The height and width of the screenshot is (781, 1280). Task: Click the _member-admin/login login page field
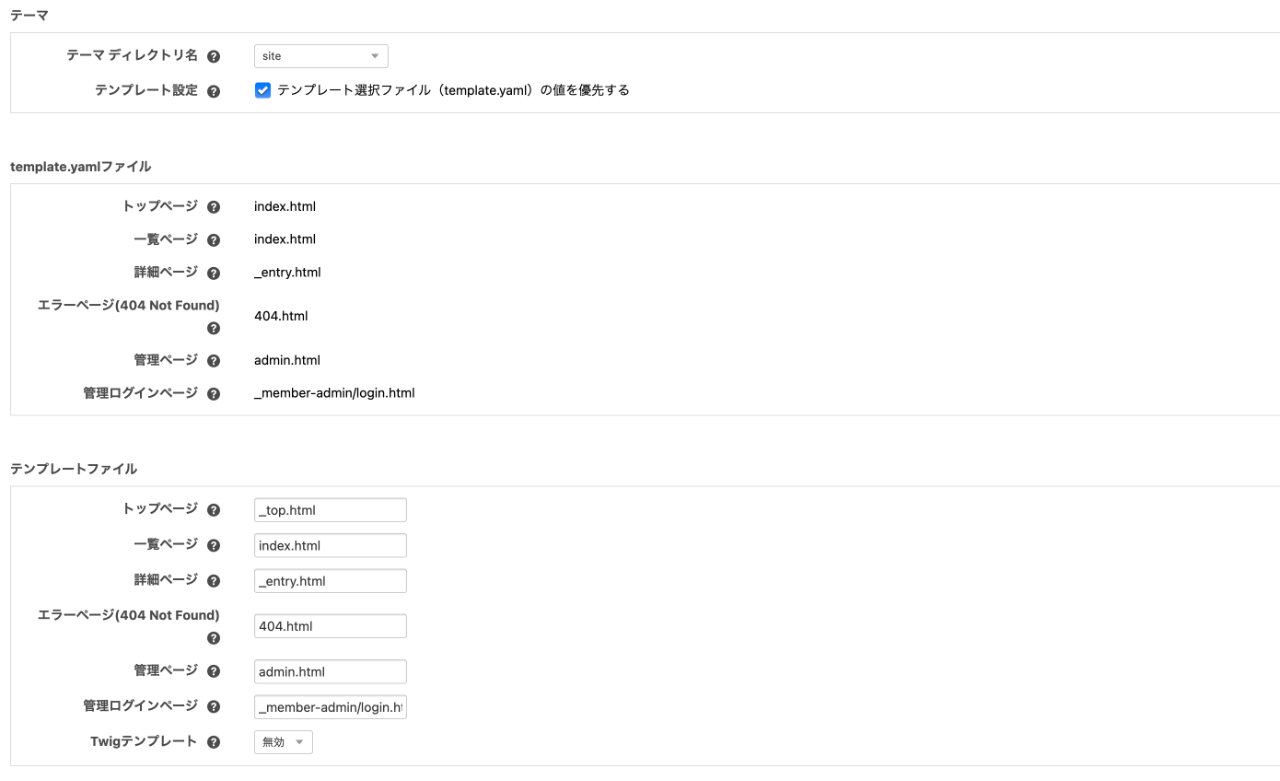(x=330, y=707)
